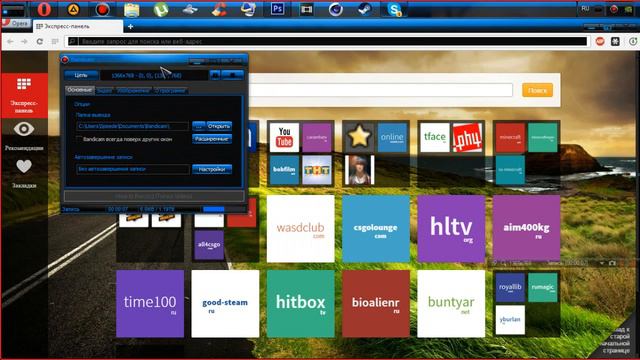The image size is (640, 360).
Task: Click the dark extension icon next to adblock
Action: click(615, 41)
